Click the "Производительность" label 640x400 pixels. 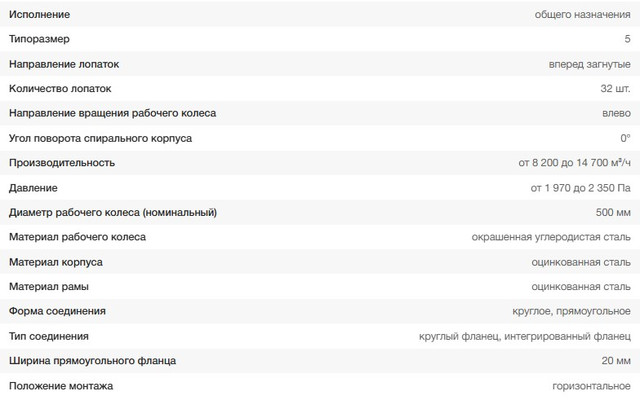pos(61,162)
